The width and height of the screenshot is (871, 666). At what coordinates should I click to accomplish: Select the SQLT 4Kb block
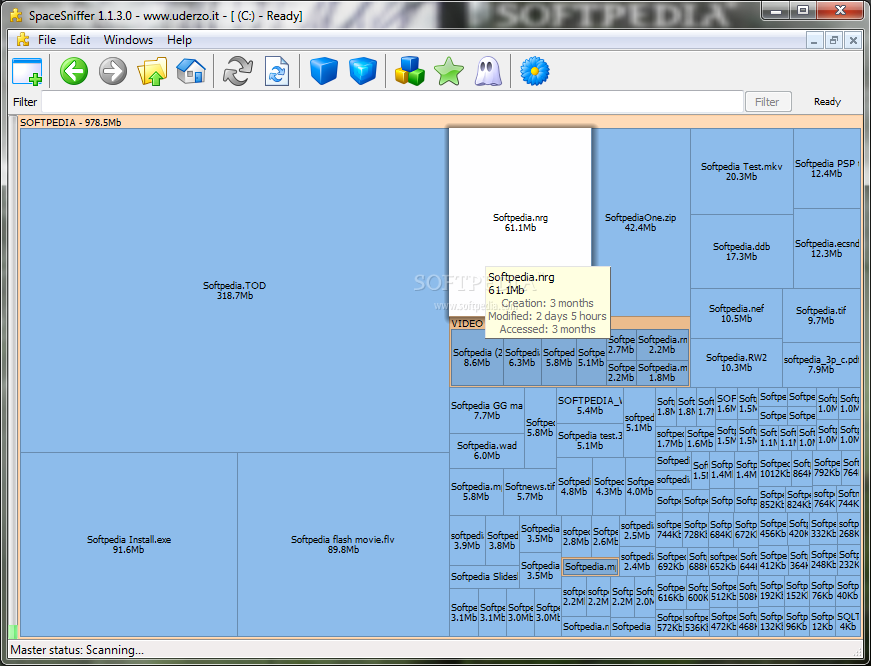tap(848, 622)
